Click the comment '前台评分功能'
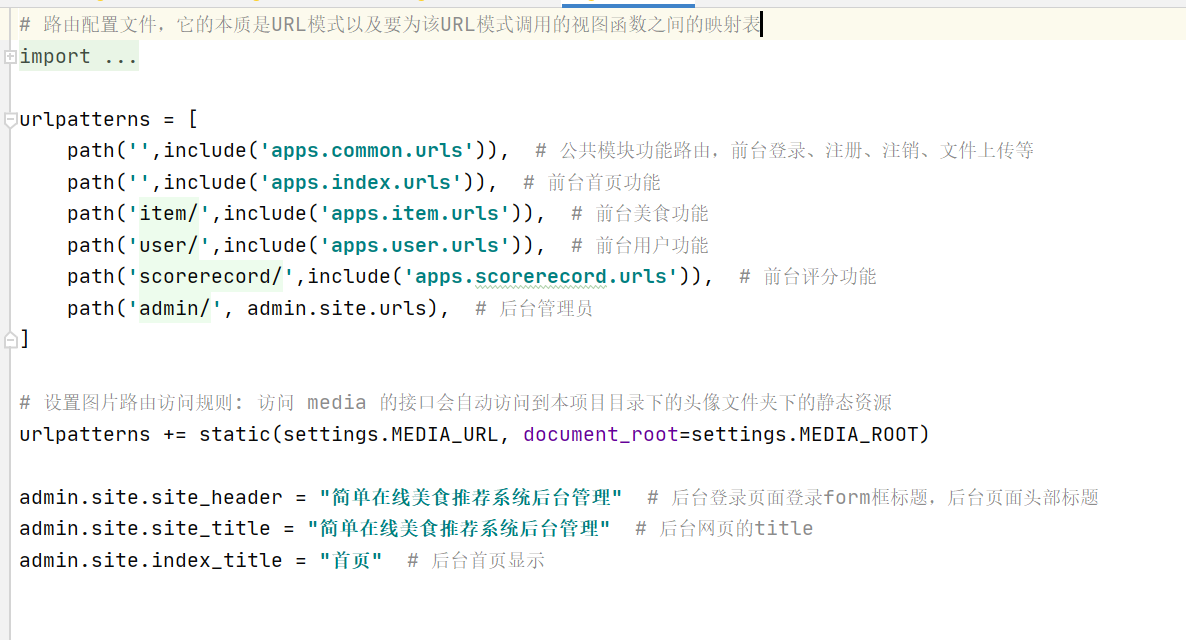1186x640 pixels. [x=808, y=277]
